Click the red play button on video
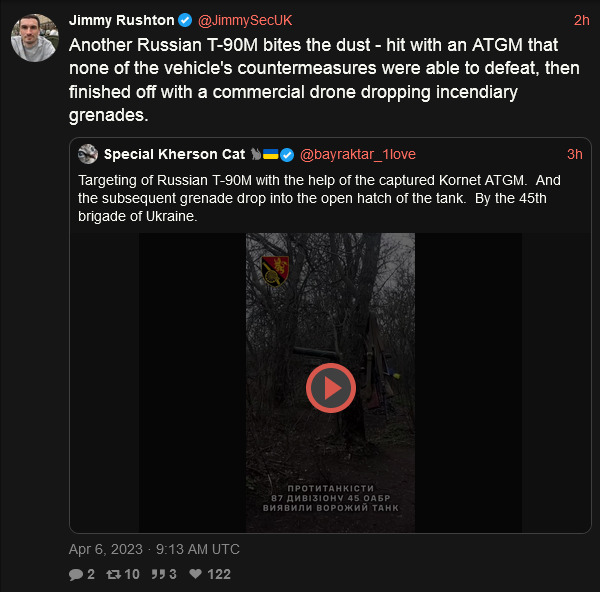Screen dimensions: 600x592 (330, 387)
